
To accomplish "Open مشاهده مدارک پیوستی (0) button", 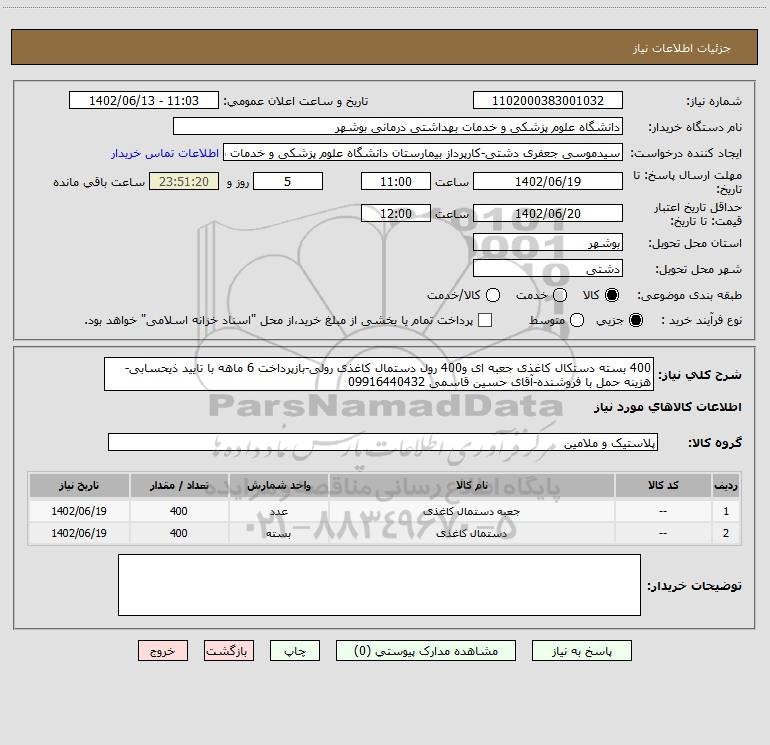I will 426,651.
